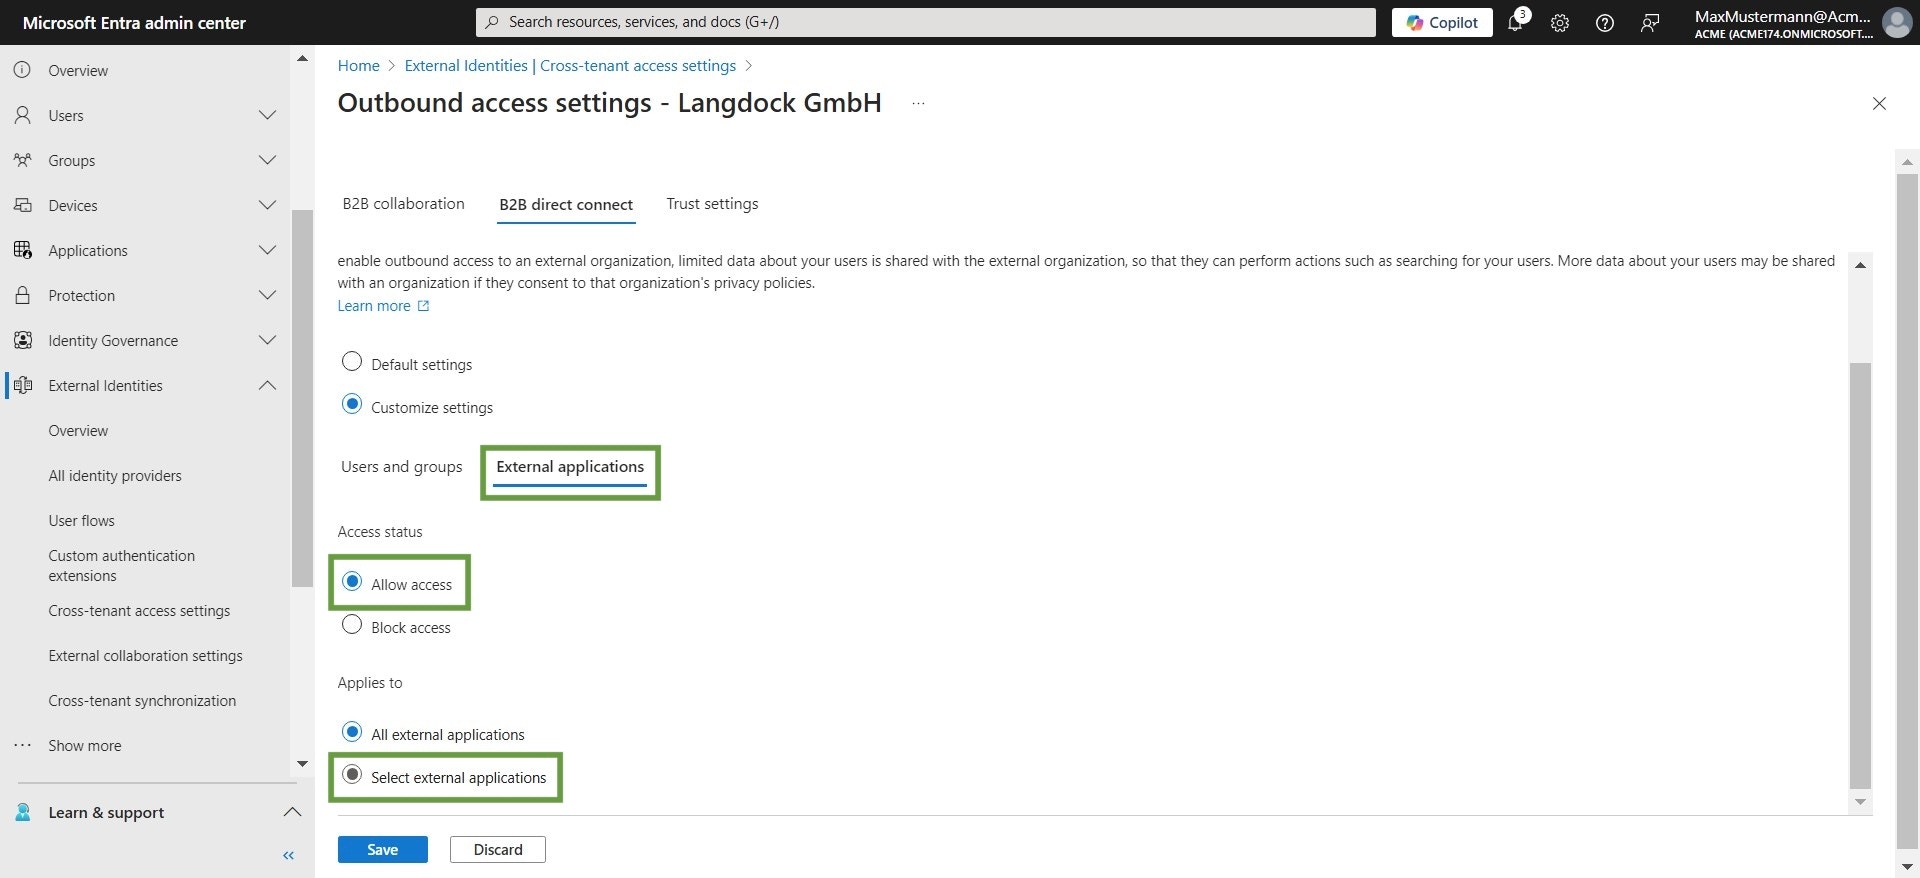Click the feedback person icon near the avatar
Screen dimensions: 1920x878
1650,22
